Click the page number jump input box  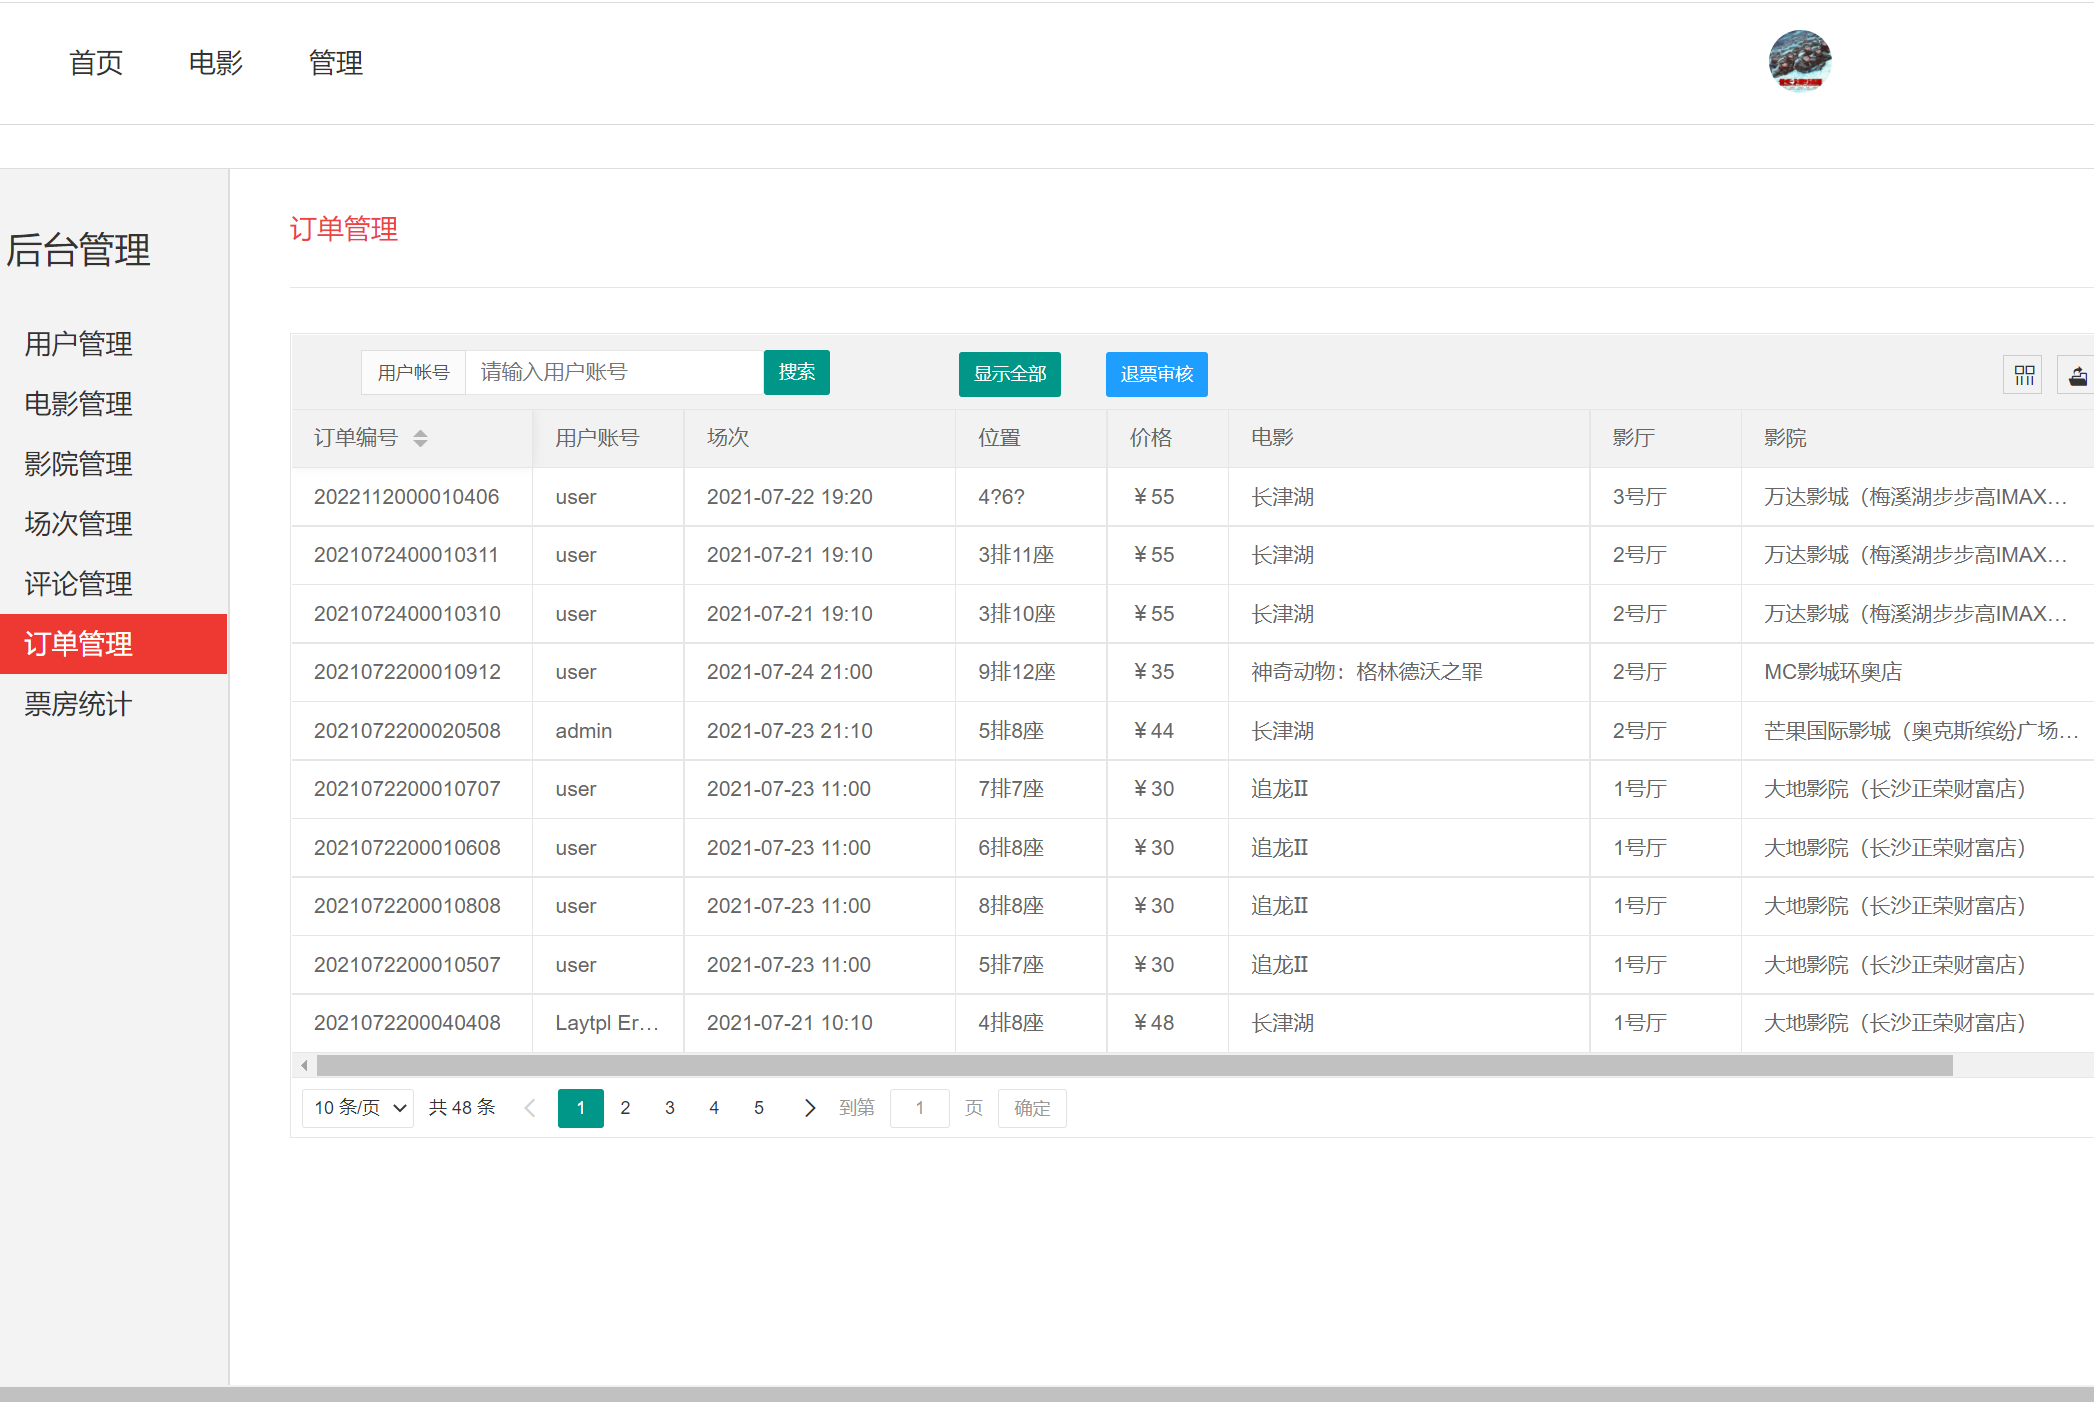(x=919, y=1108)
